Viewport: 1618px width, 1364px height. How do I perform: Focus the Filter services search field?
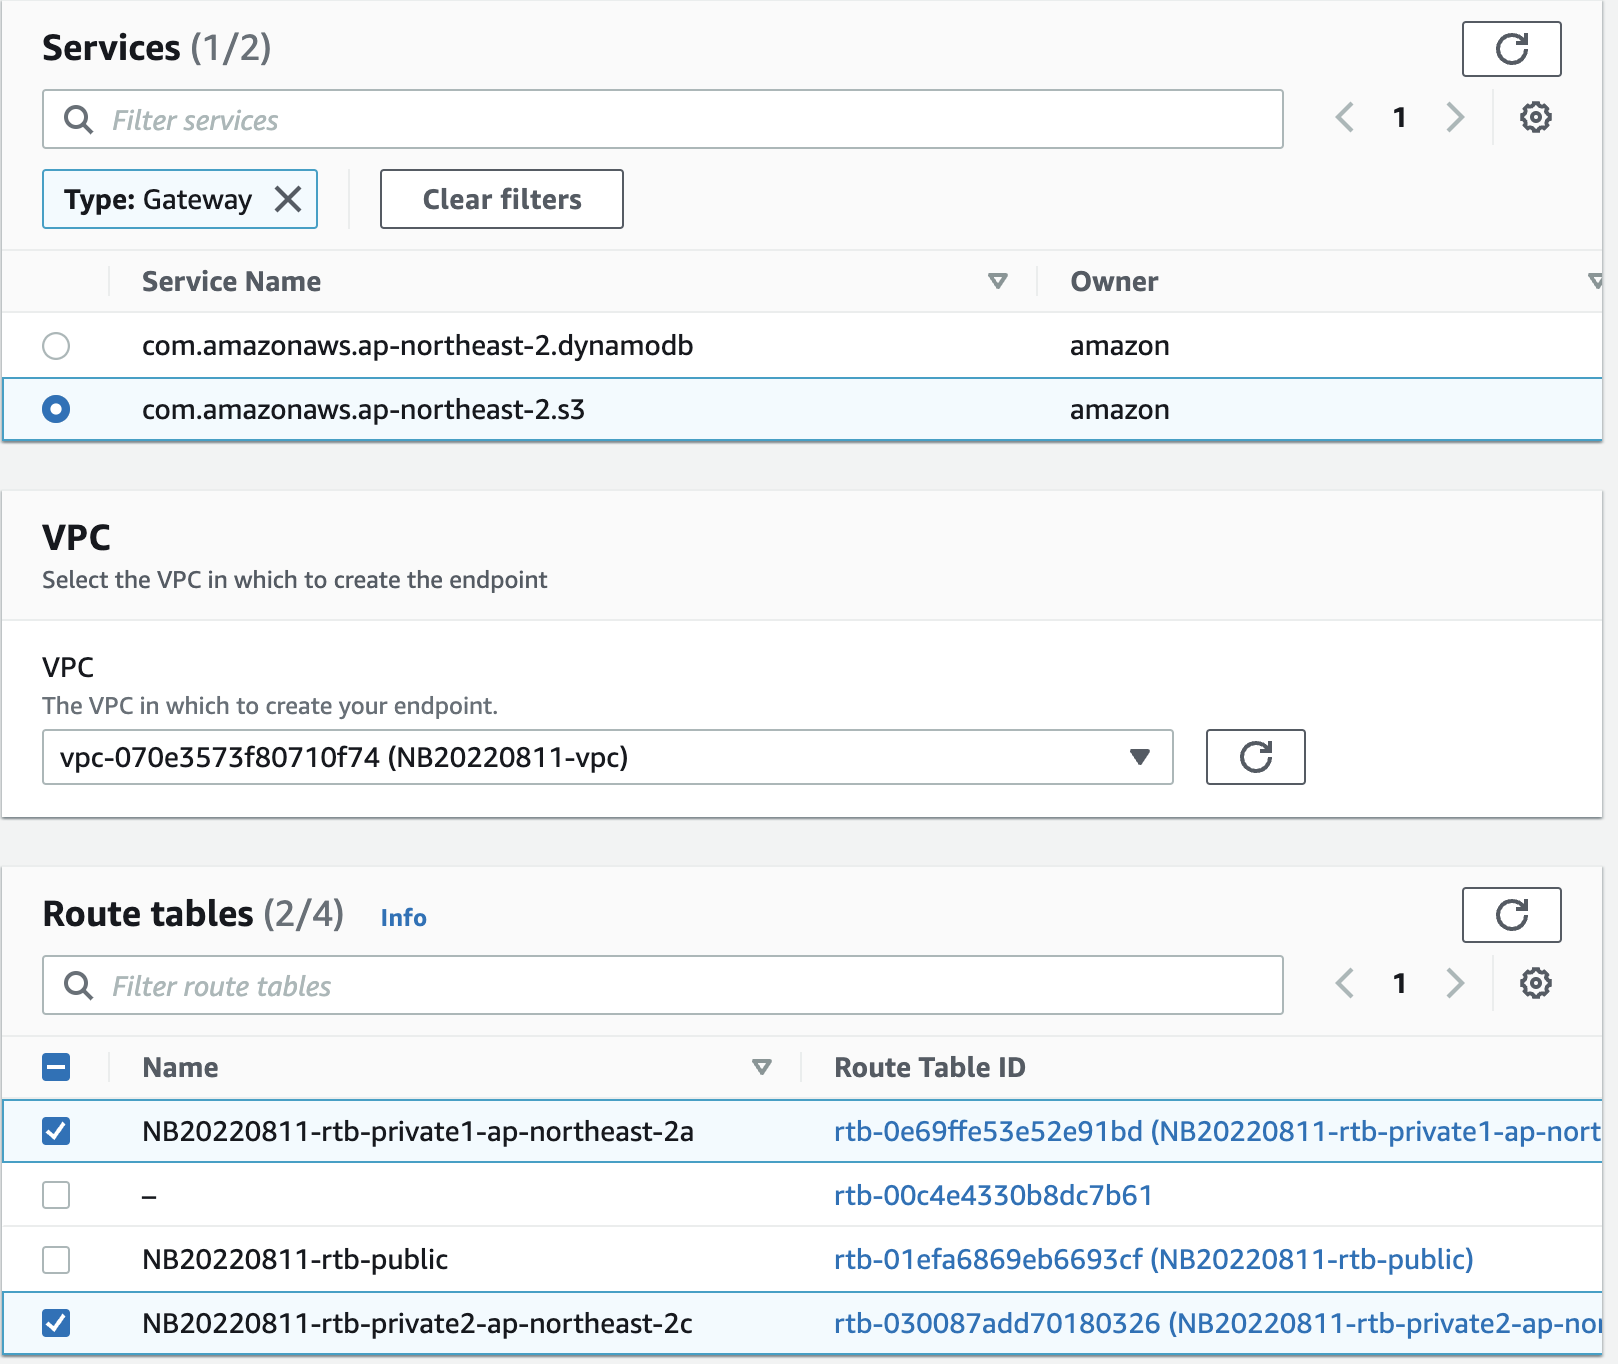click(662, 120)
